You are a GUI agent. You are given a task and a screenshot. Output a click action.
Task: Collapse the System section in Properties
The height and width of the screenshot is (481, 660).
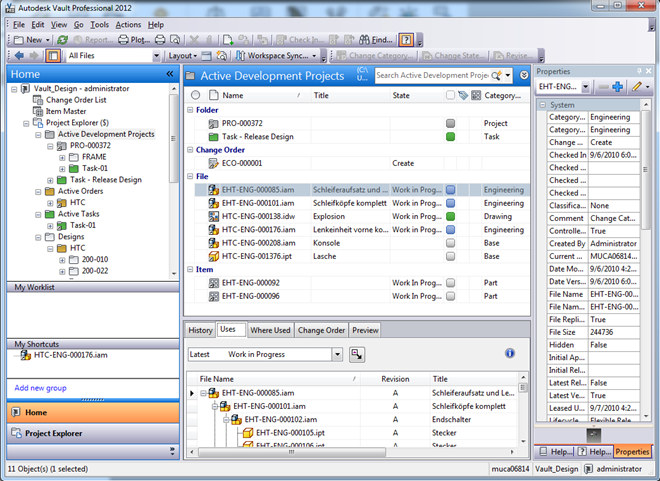pos(542,105)
